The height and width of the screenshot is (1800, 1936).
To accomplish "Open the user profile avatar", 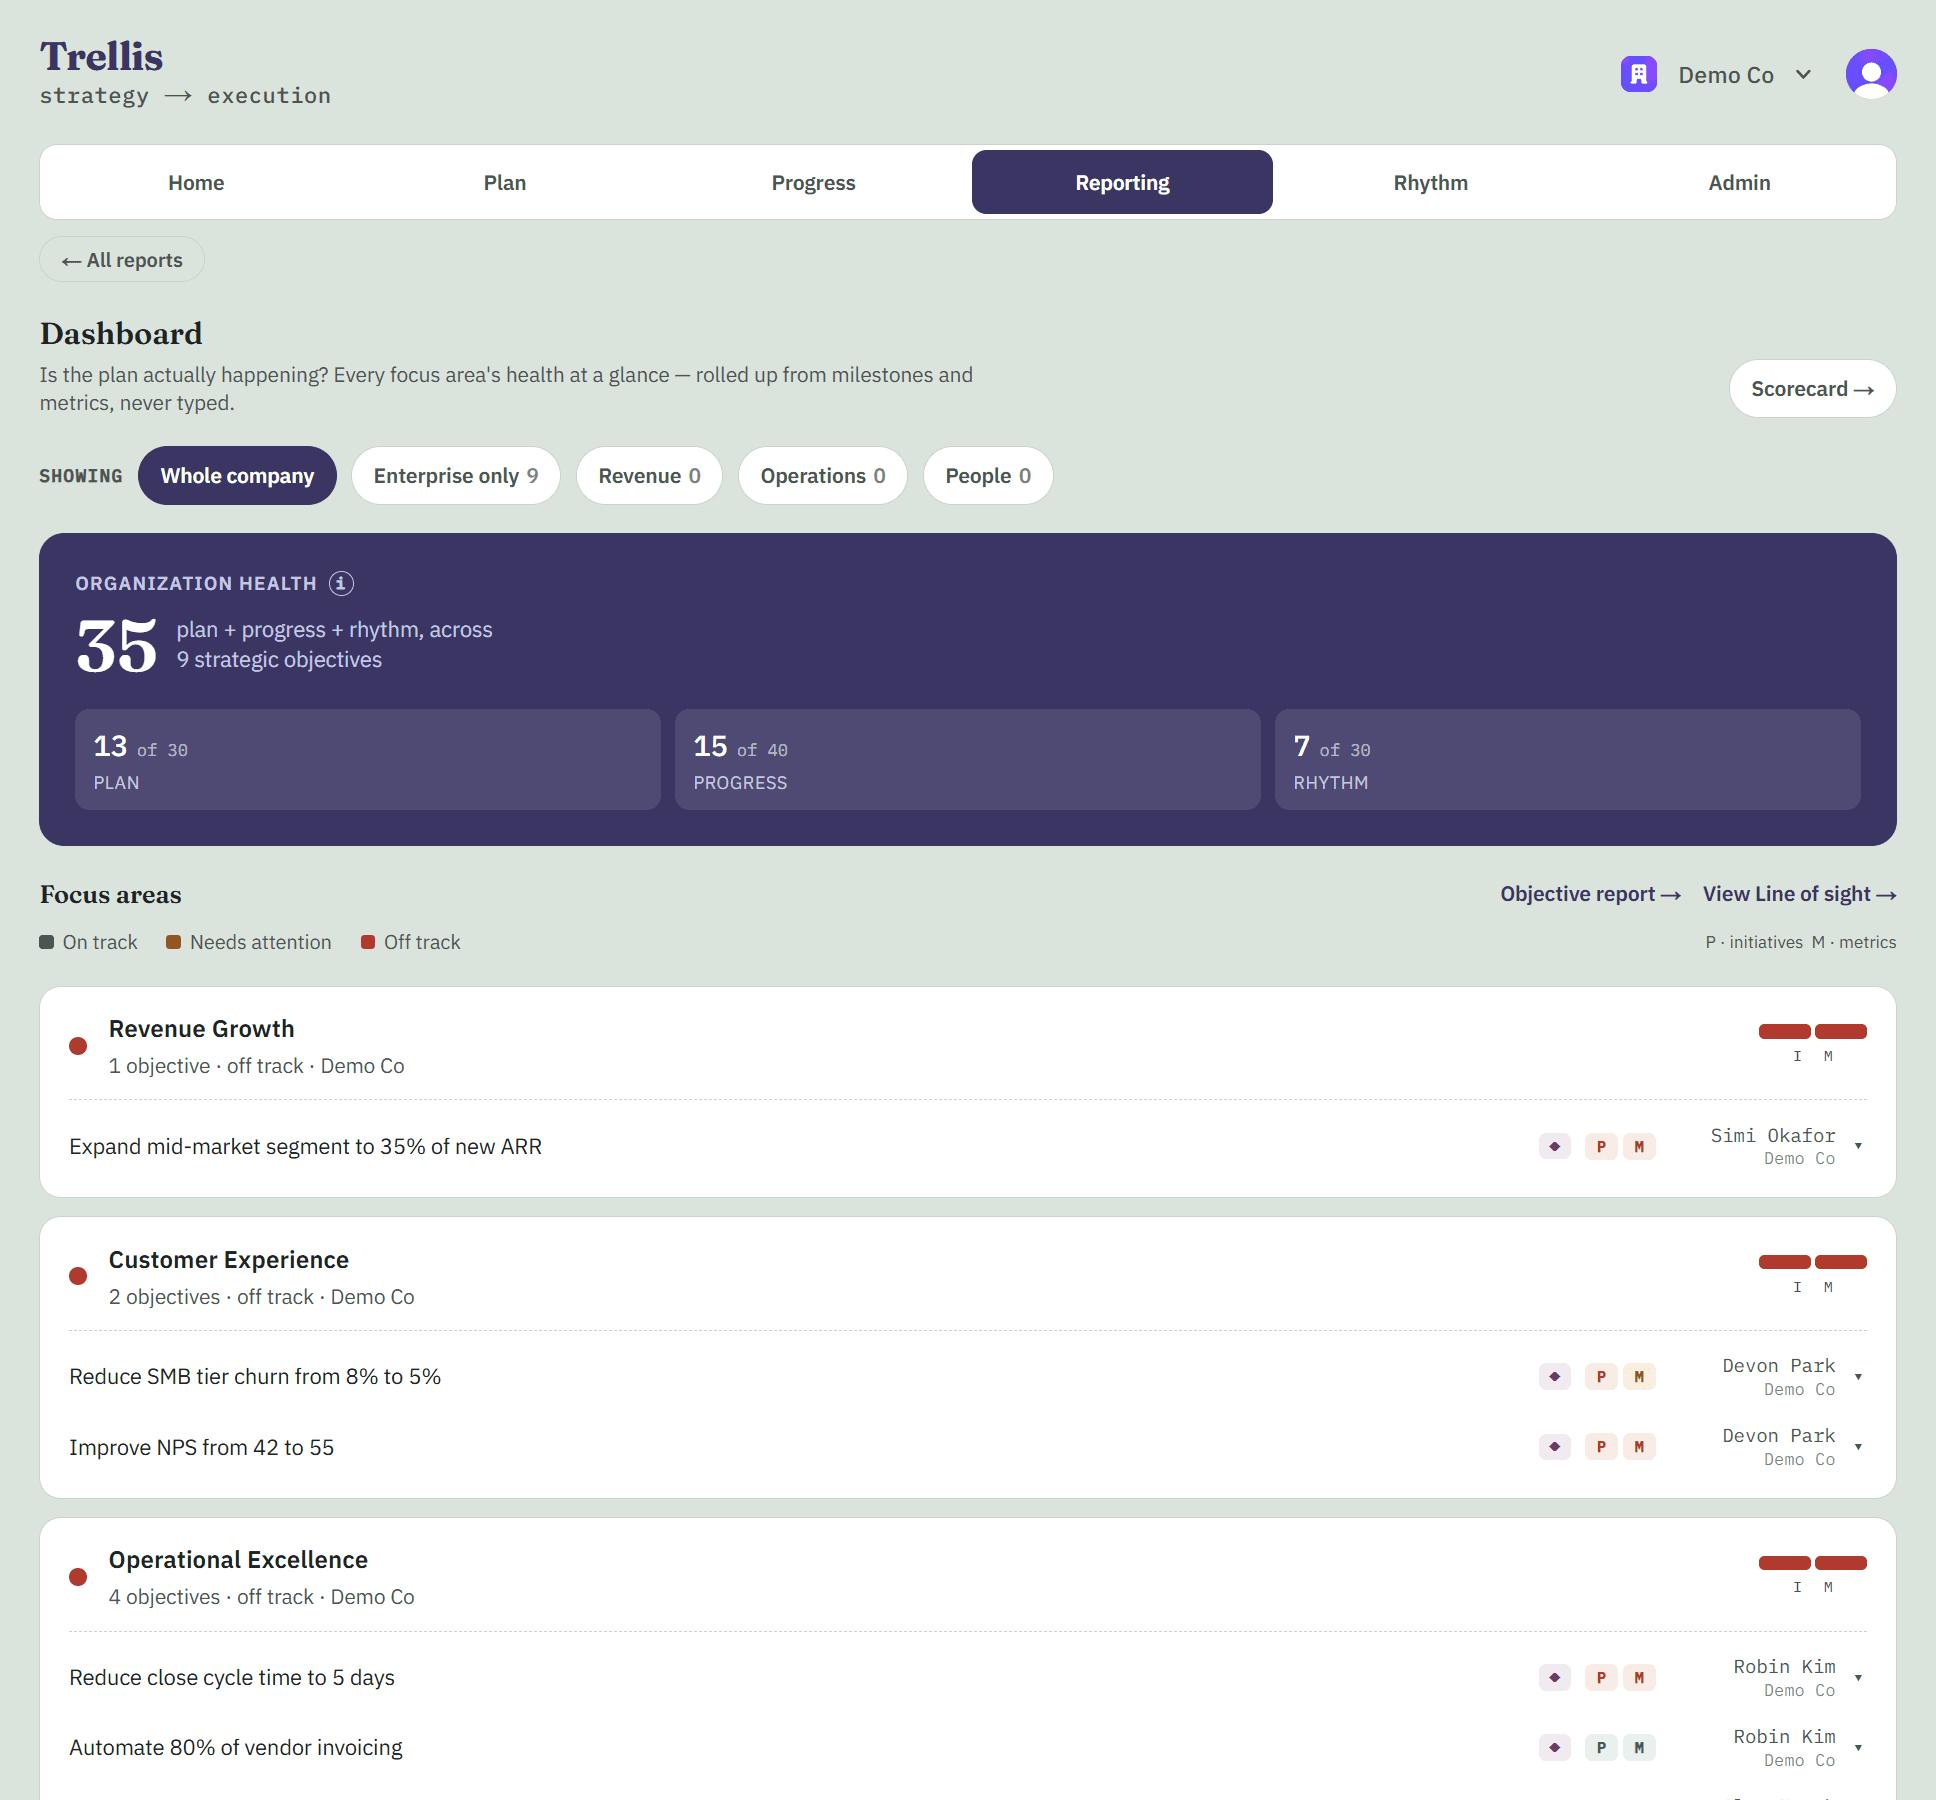I will tap(1870, 74).
